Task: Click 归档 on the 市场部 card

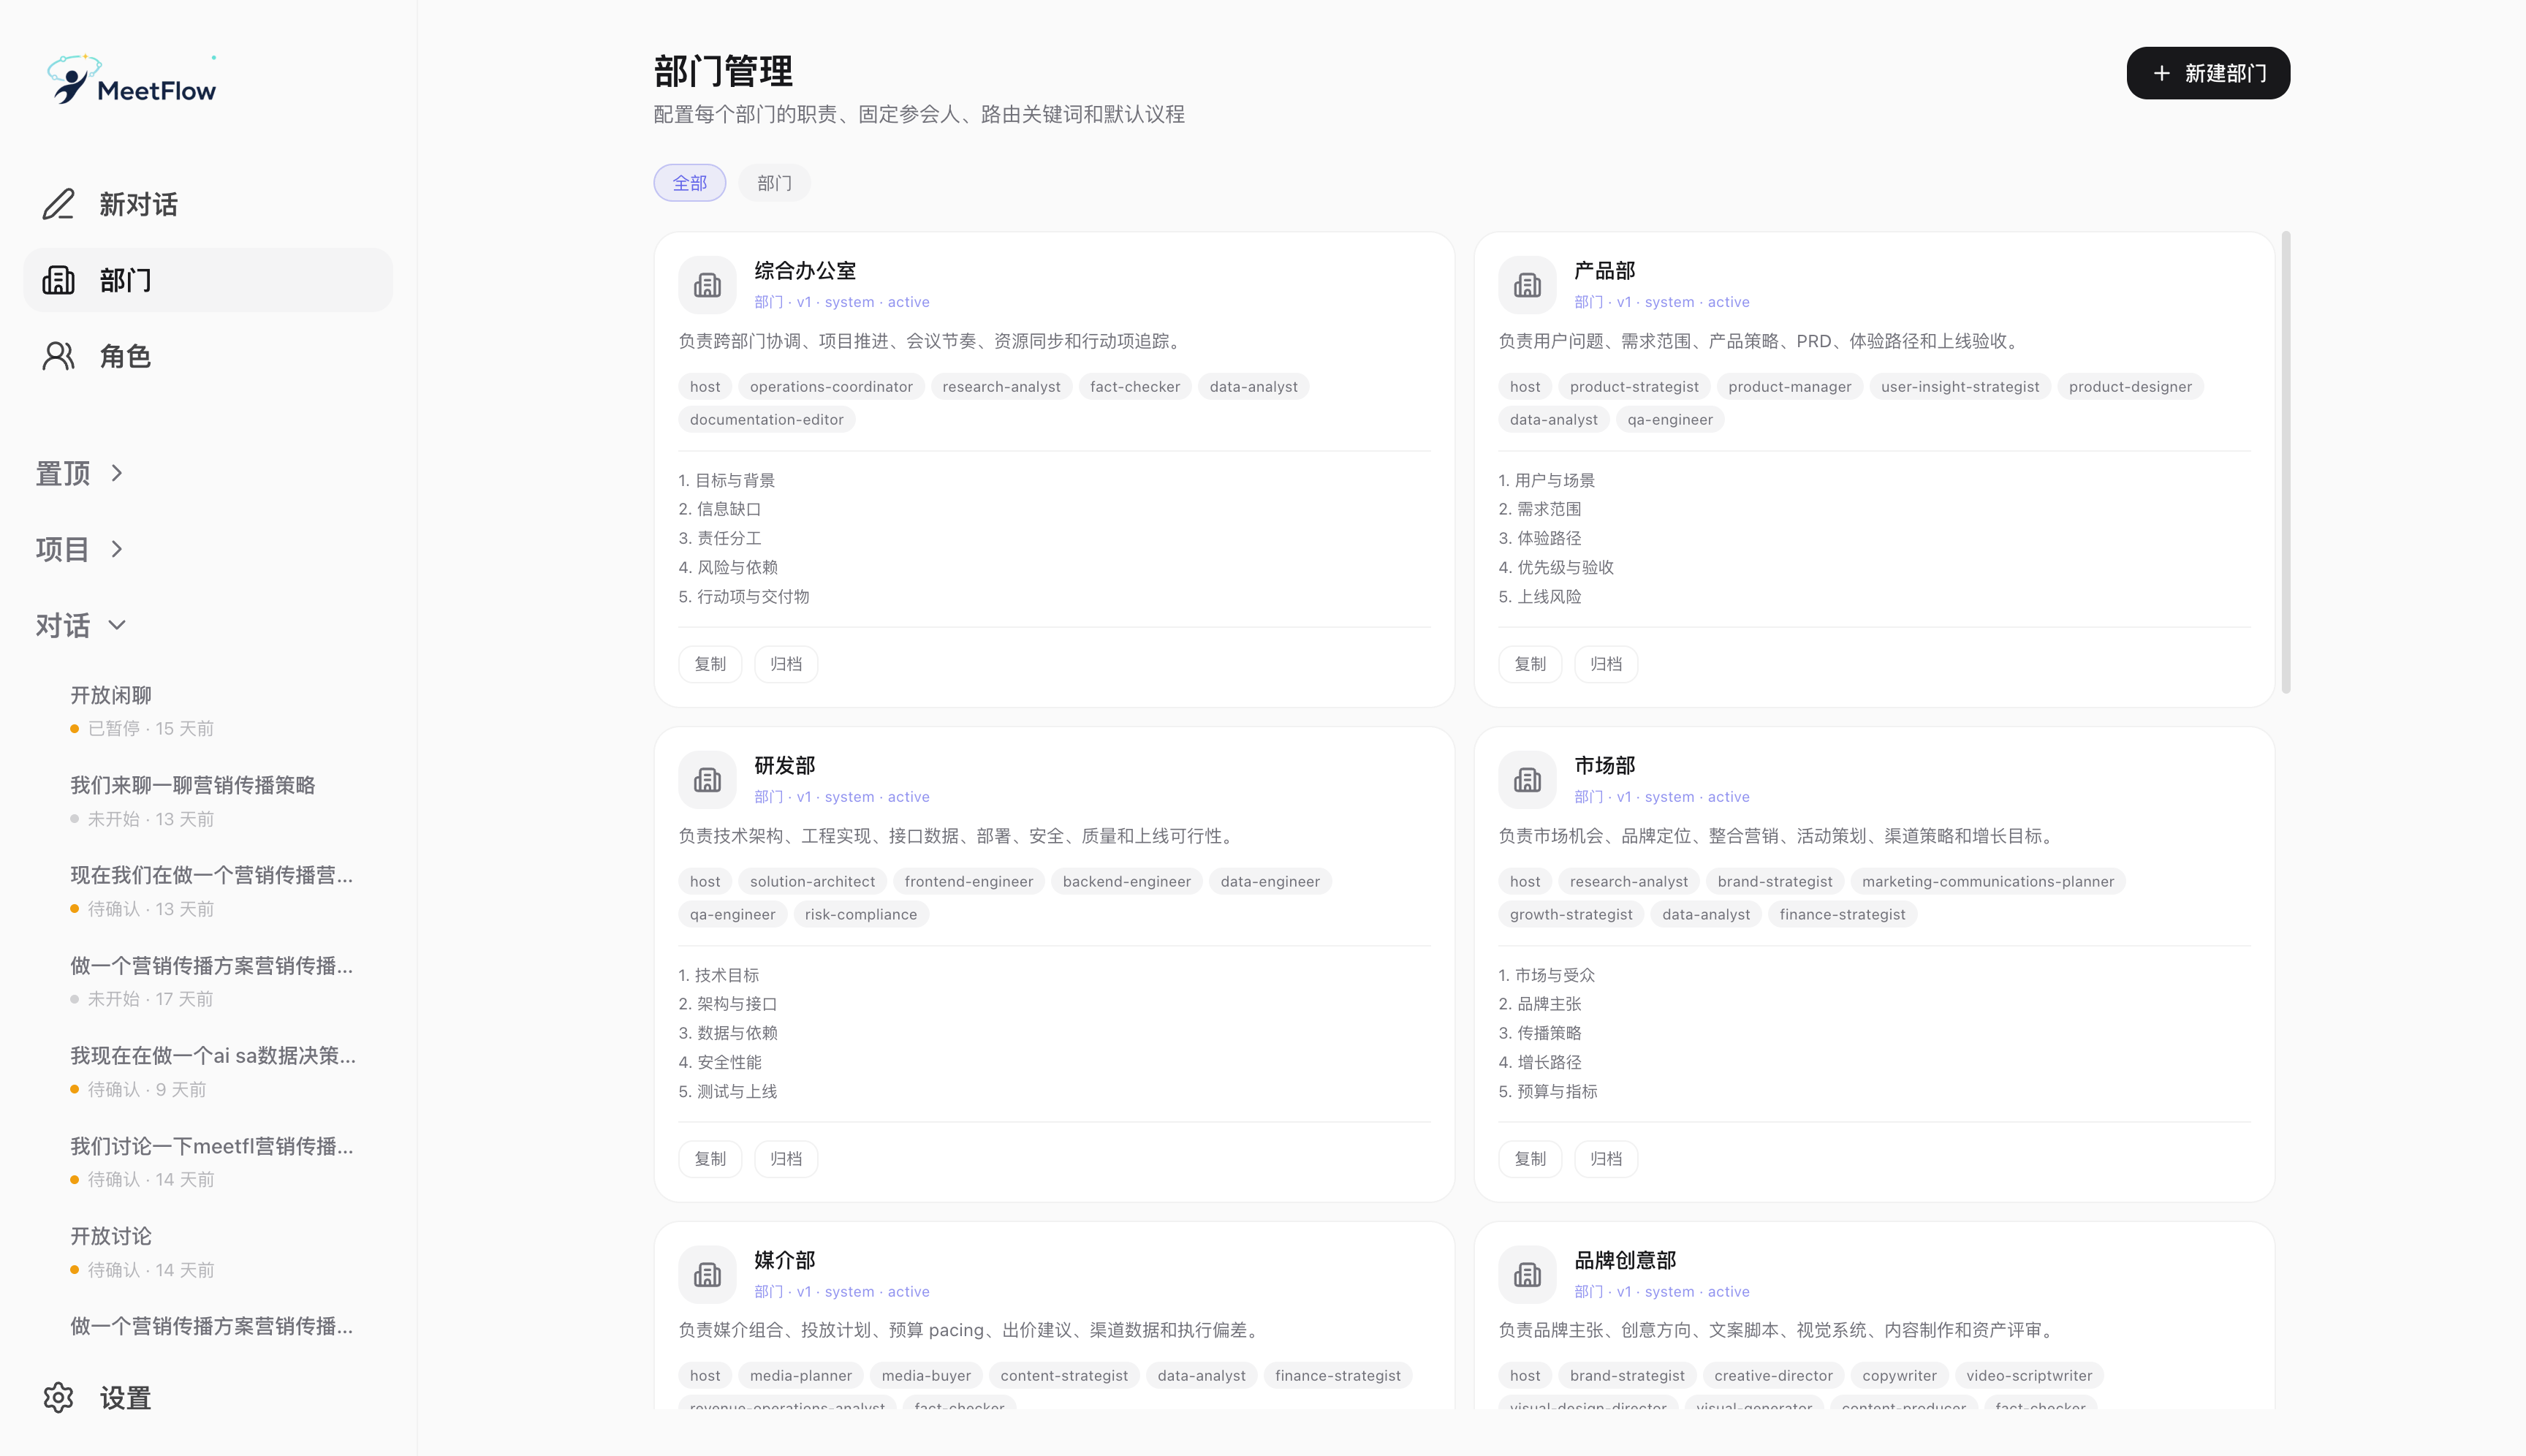Action: [1606, 1159]
